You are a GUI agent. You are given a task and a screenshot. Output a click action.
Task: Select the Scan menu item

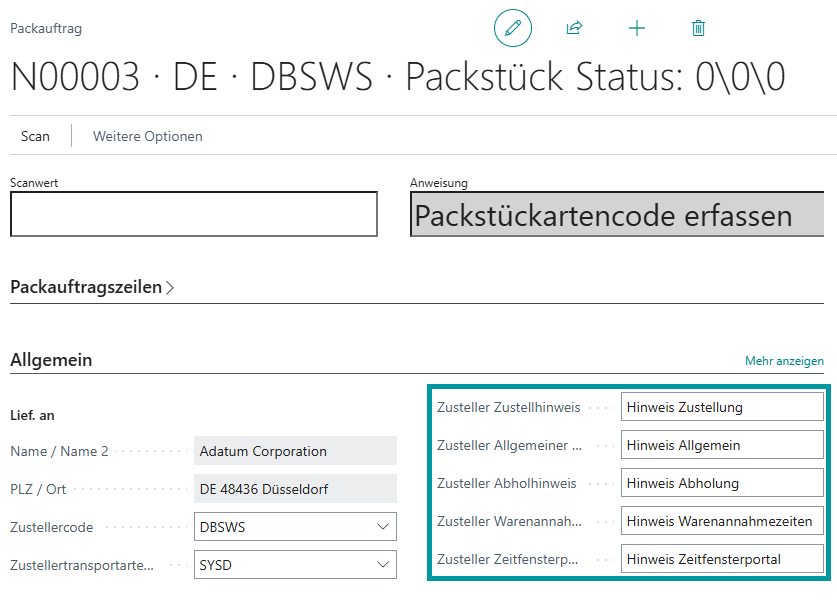point(36,136)
